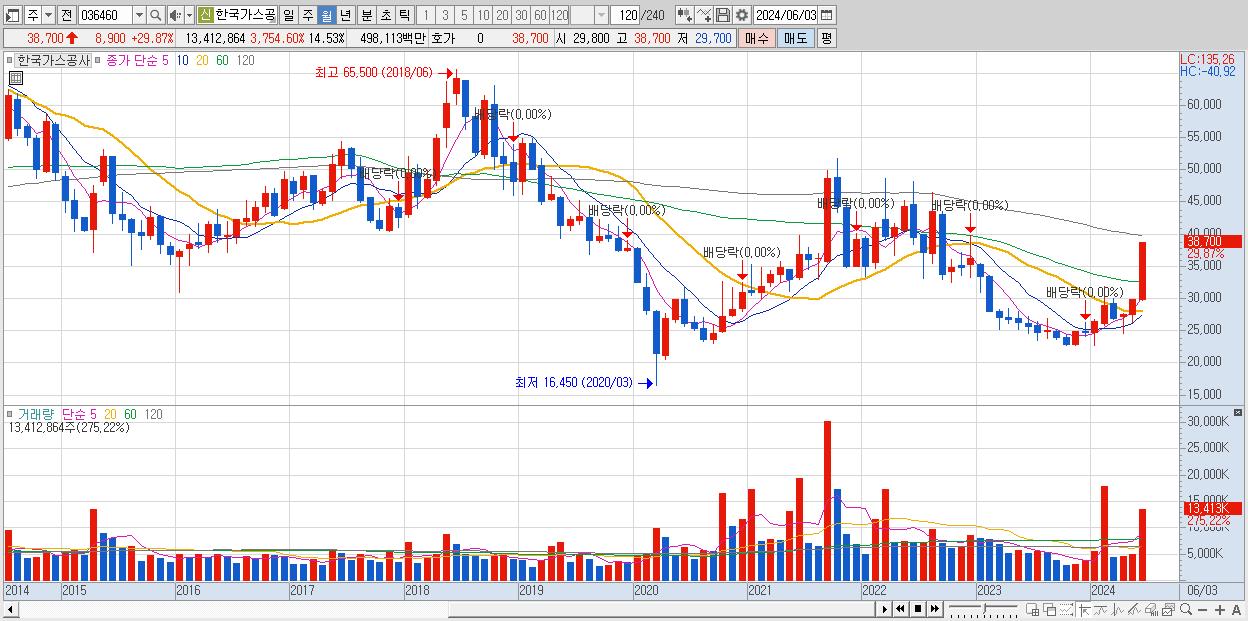Save chart with the floppy disk icon

point(722,15)
